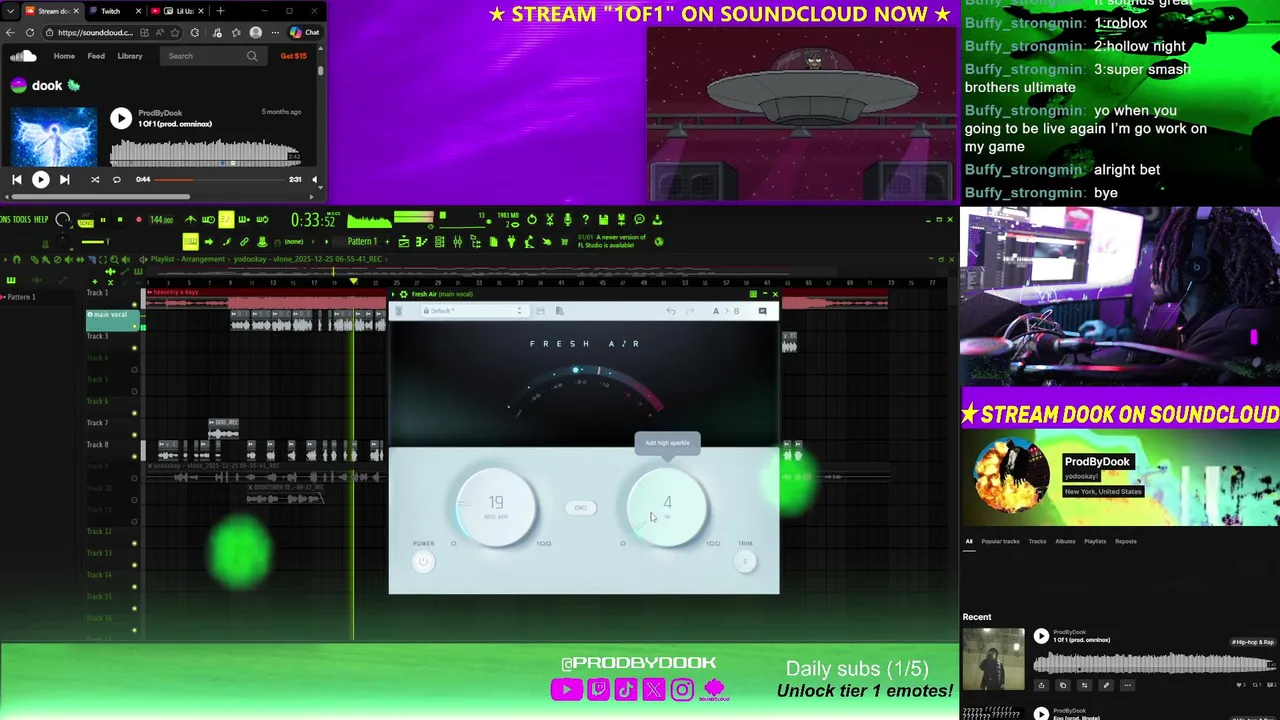Select Pattern 1 in the pattern picker
Image resolution: width=1280 pixels, height=720 pixels.
(20, 297)
